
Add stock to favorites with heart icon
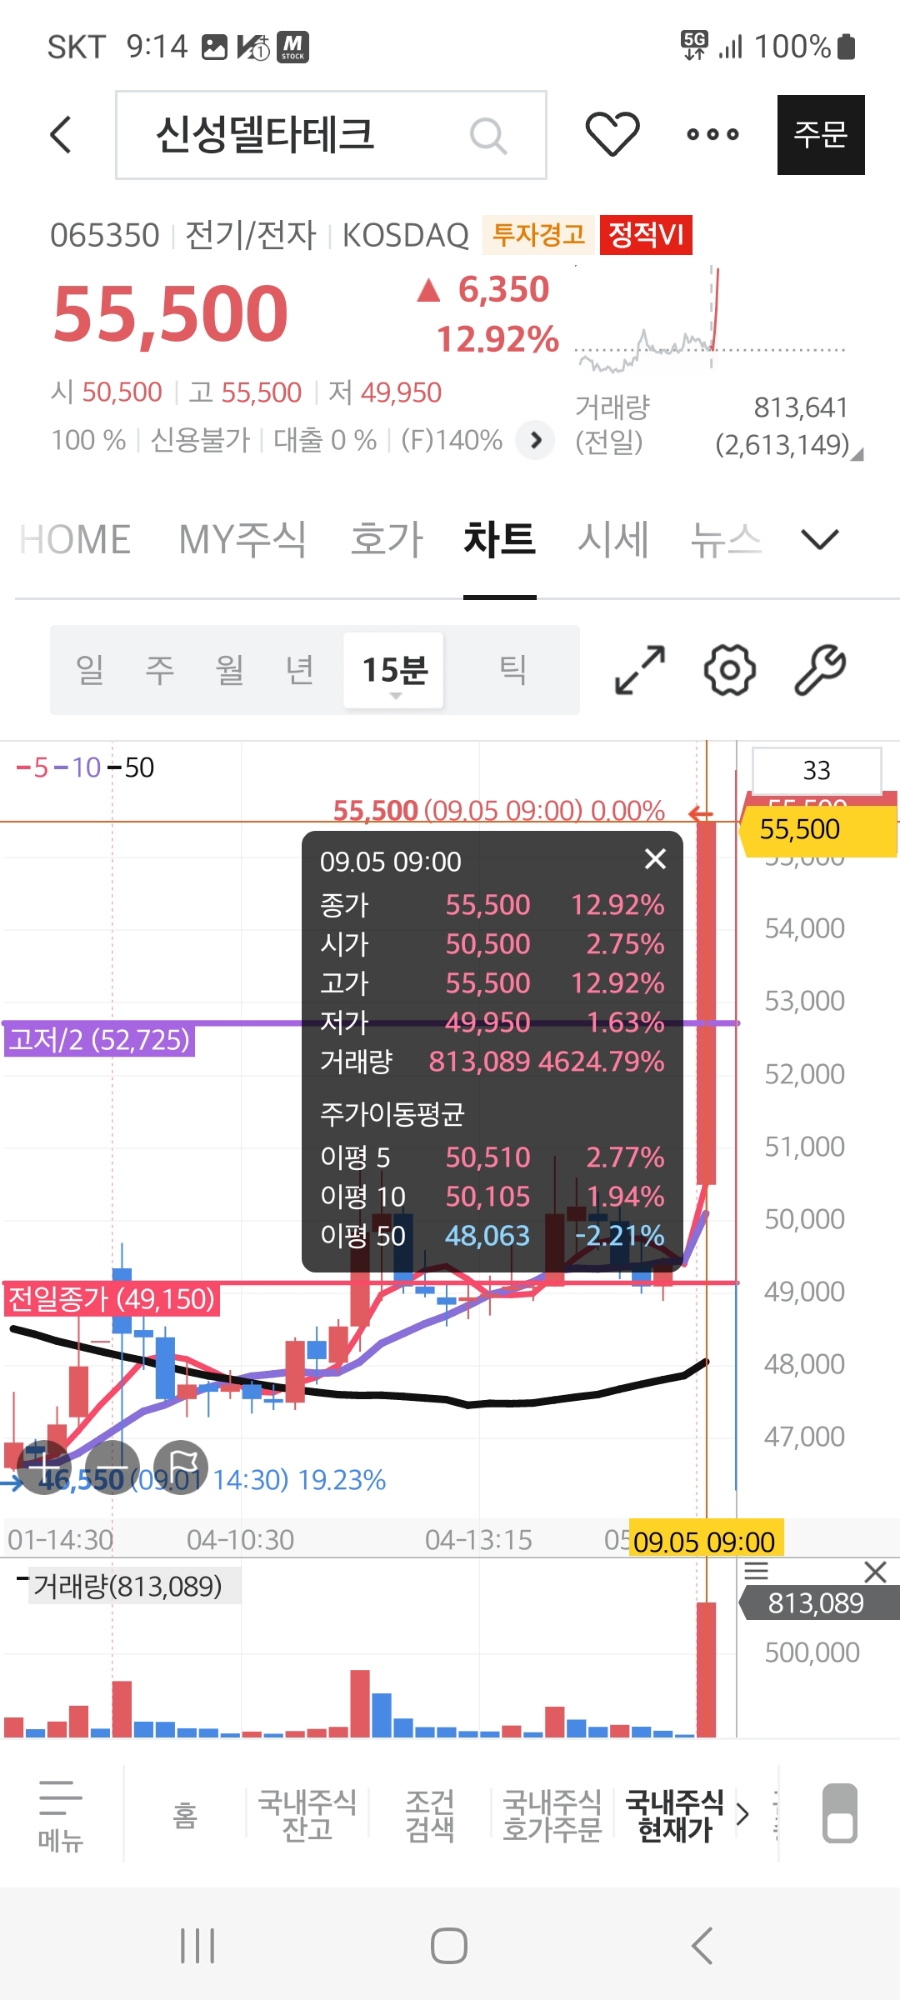[x=612, y=134]
